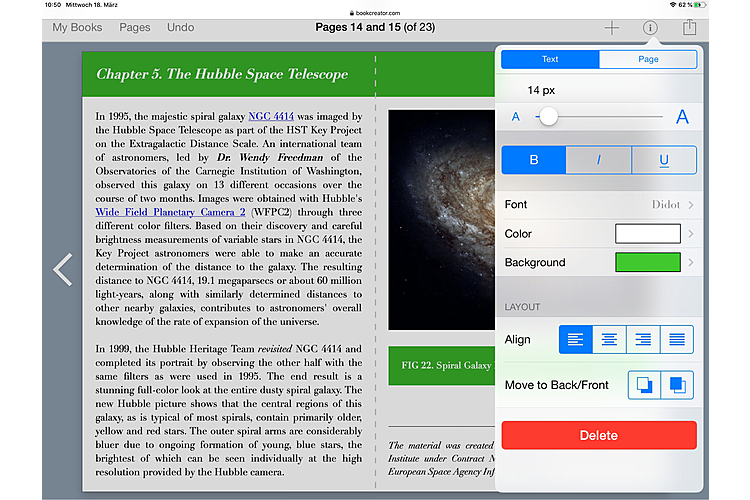This screenshot has width=750, height=500.
Task: Select the italic footnote text block
Action: 441,458
